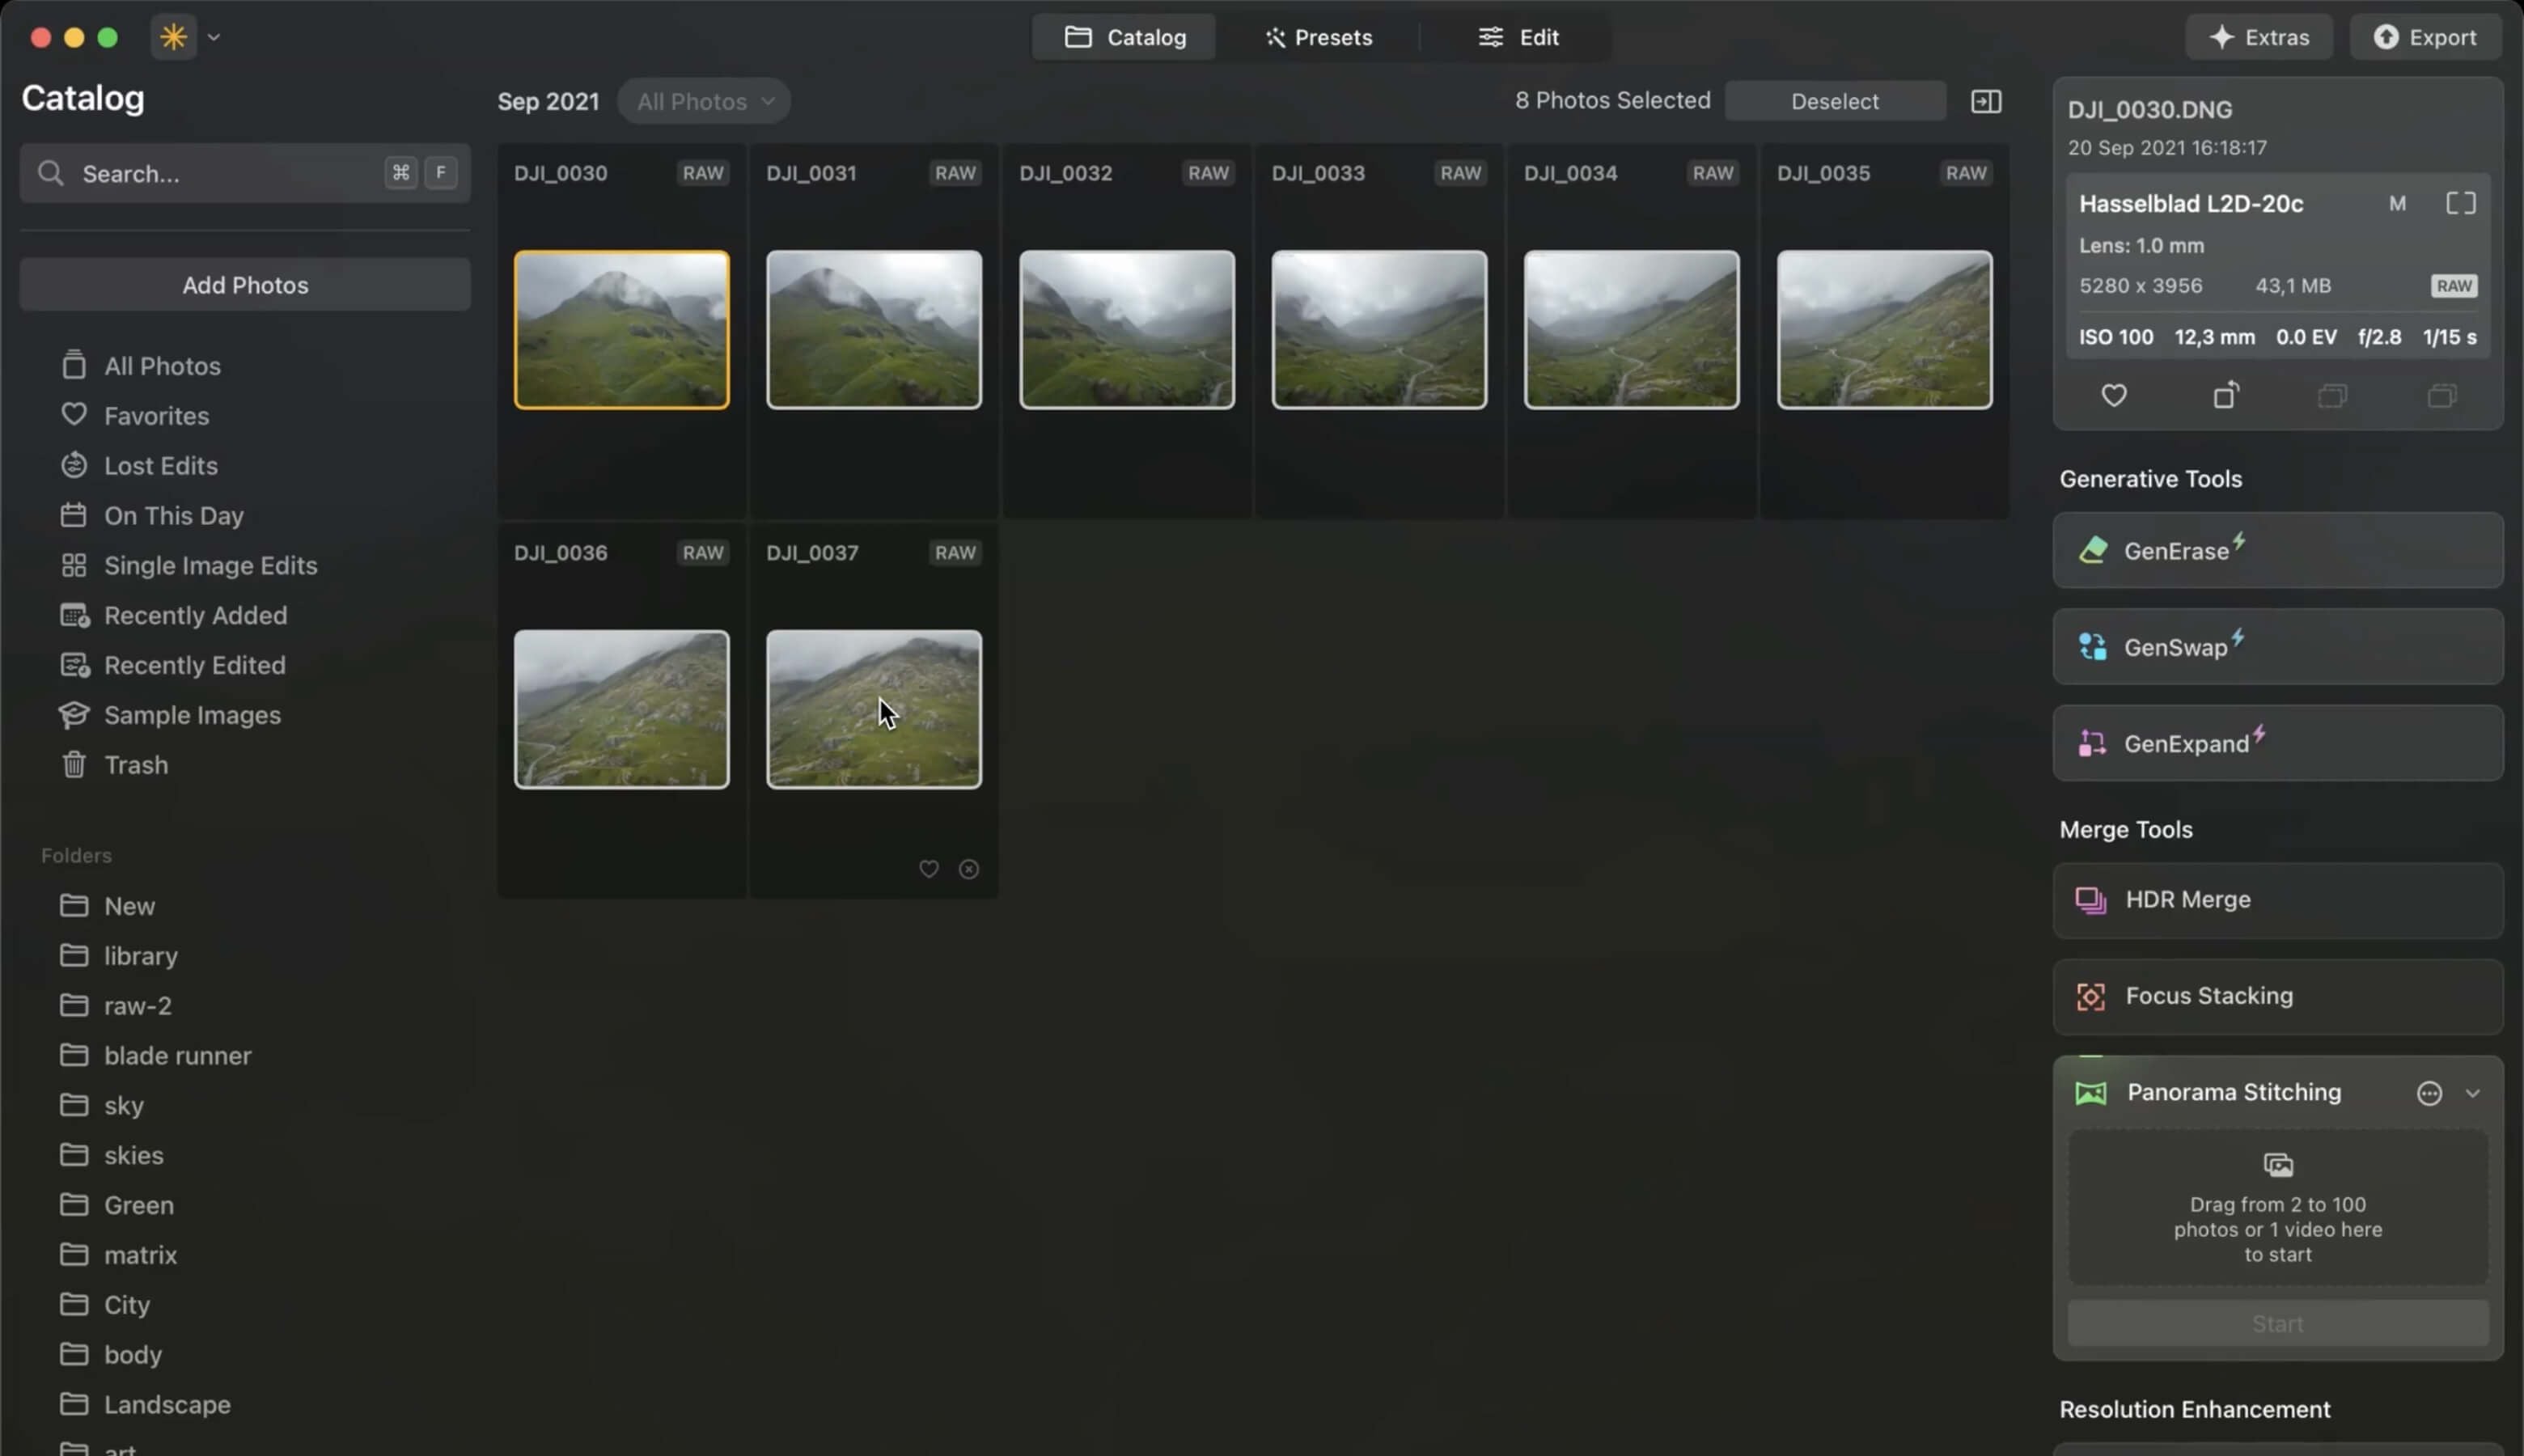Open the raw-2 folder

tap(137, 1006)
